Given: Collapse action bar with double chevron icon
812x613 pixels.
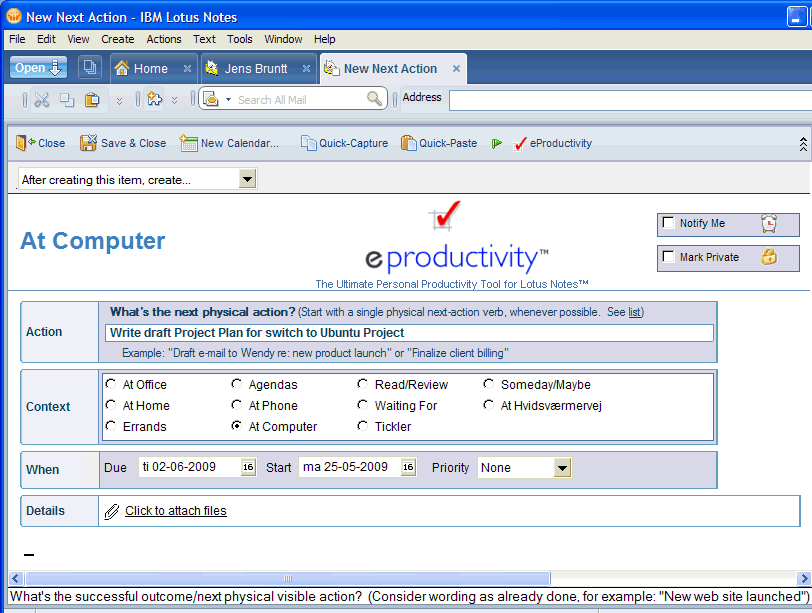Looking at the screenshot, I should click(x=803, y=144).
